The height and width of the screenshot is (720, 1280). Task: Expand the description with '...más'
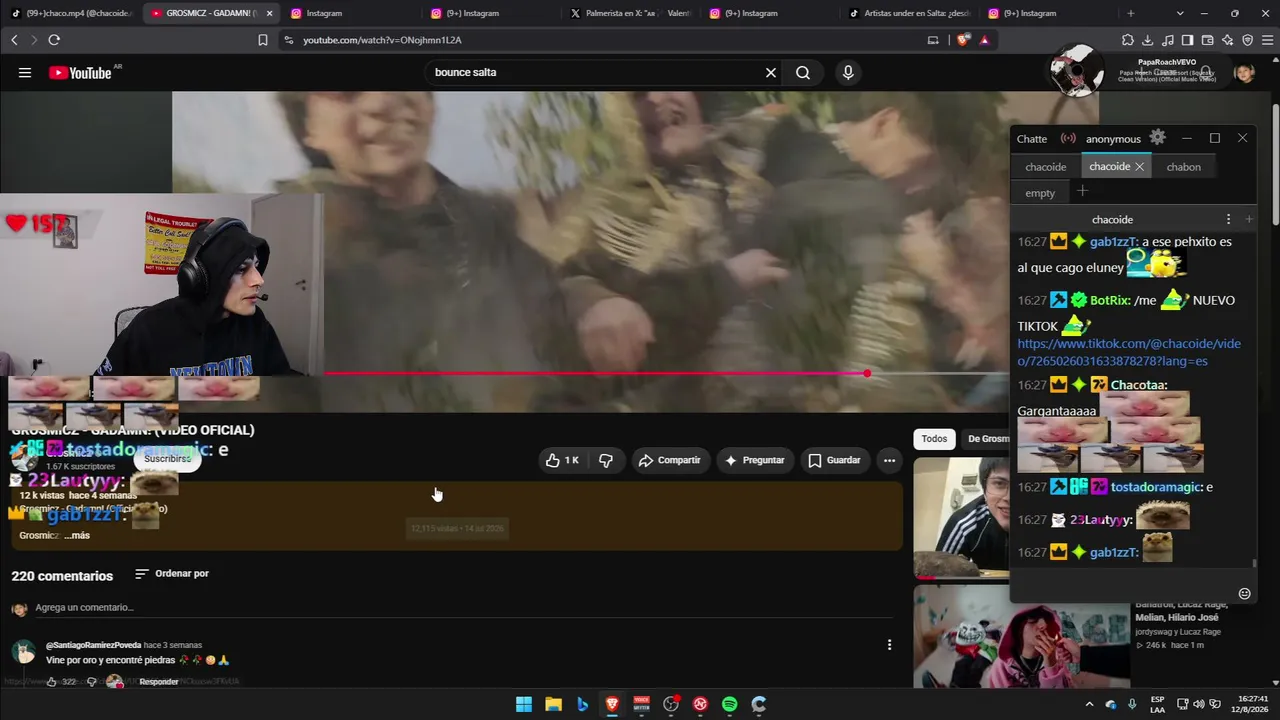pos(77,536)
